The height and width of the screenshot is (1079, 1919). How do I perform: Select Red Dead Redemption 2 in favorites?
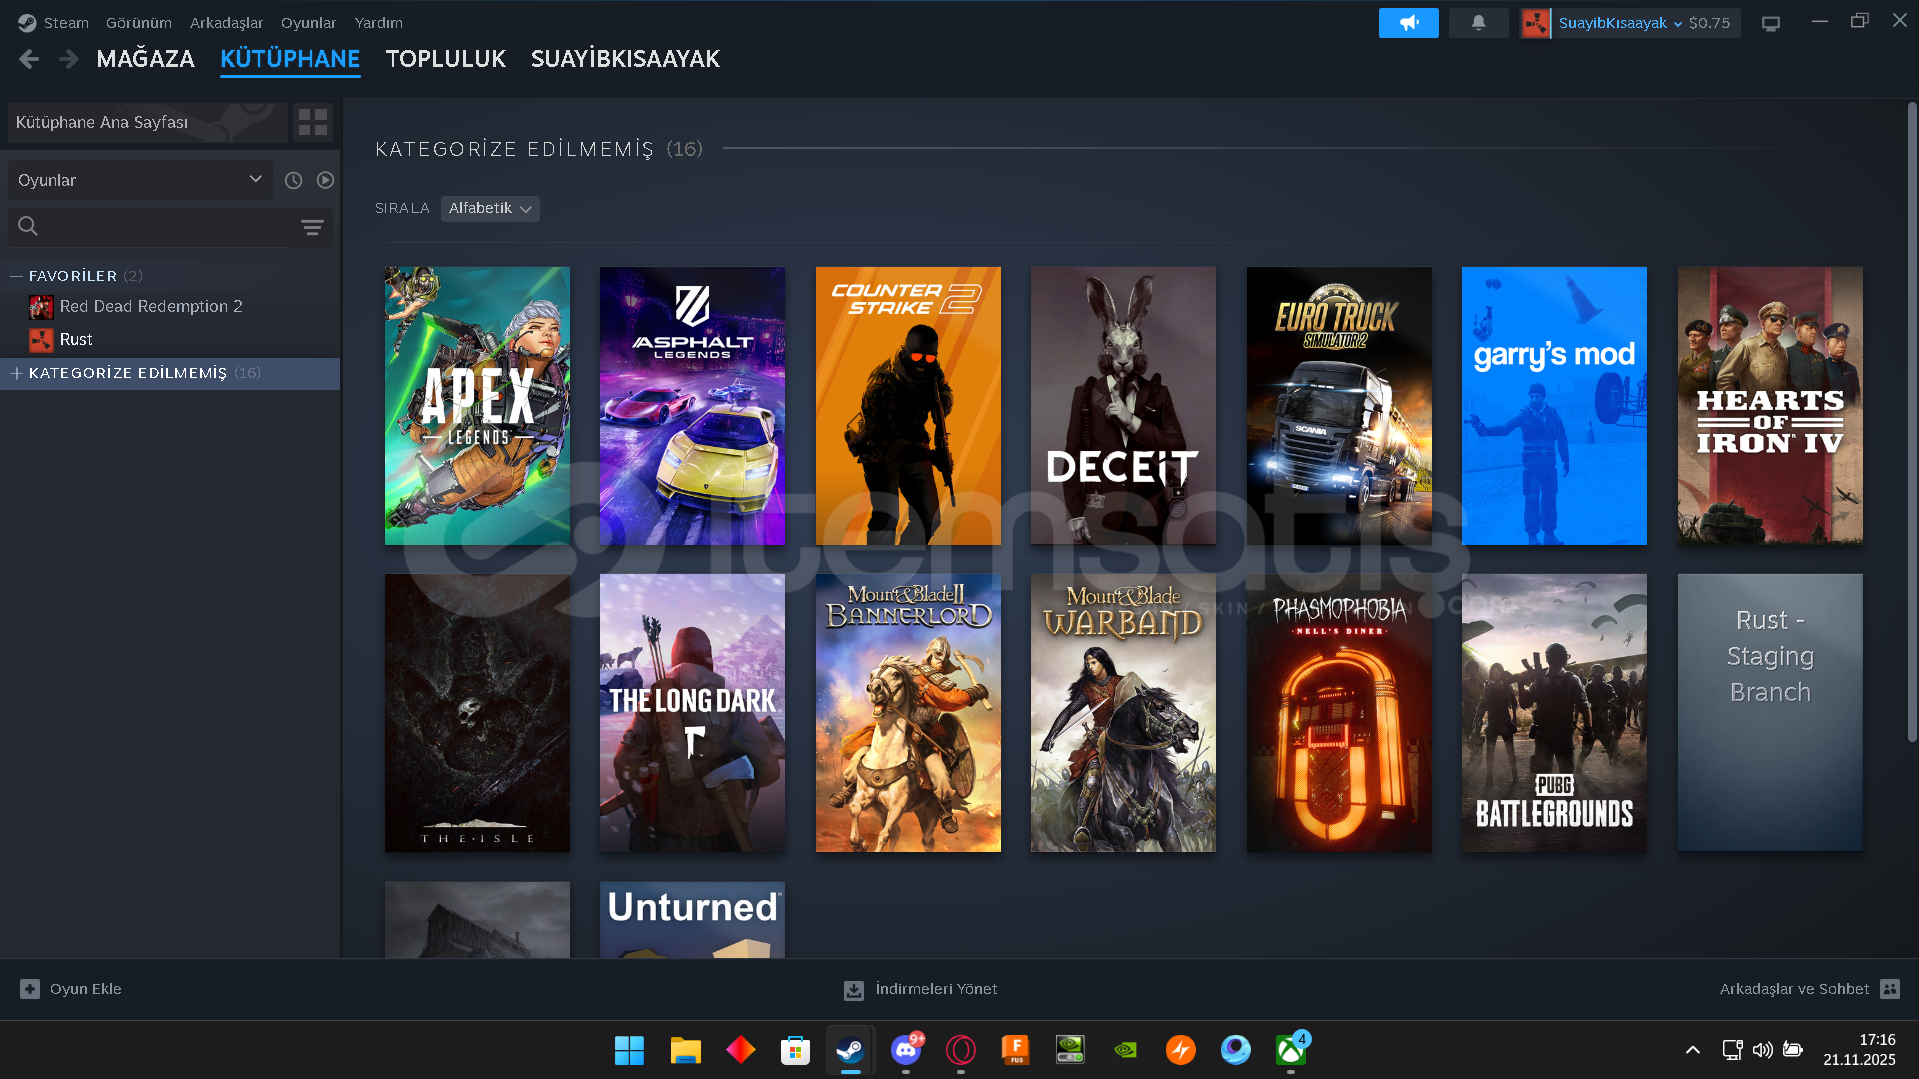pos(150,306)
